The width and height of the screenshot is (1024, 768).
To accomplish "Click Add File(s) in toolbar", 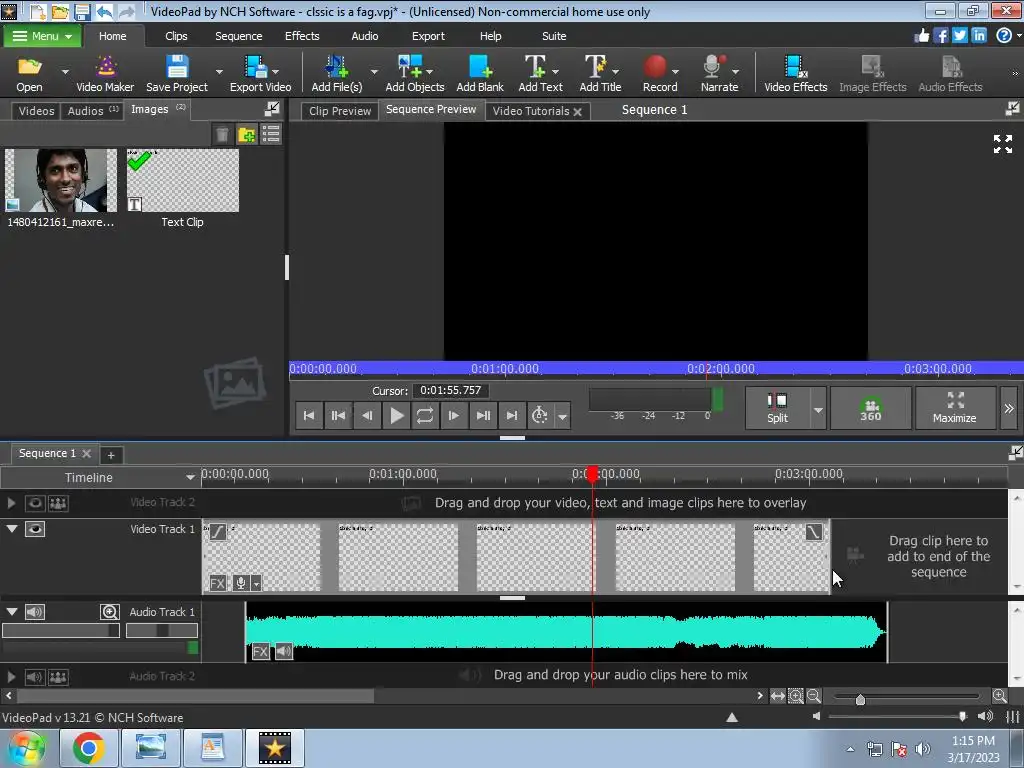I will (x=336, y=73).
